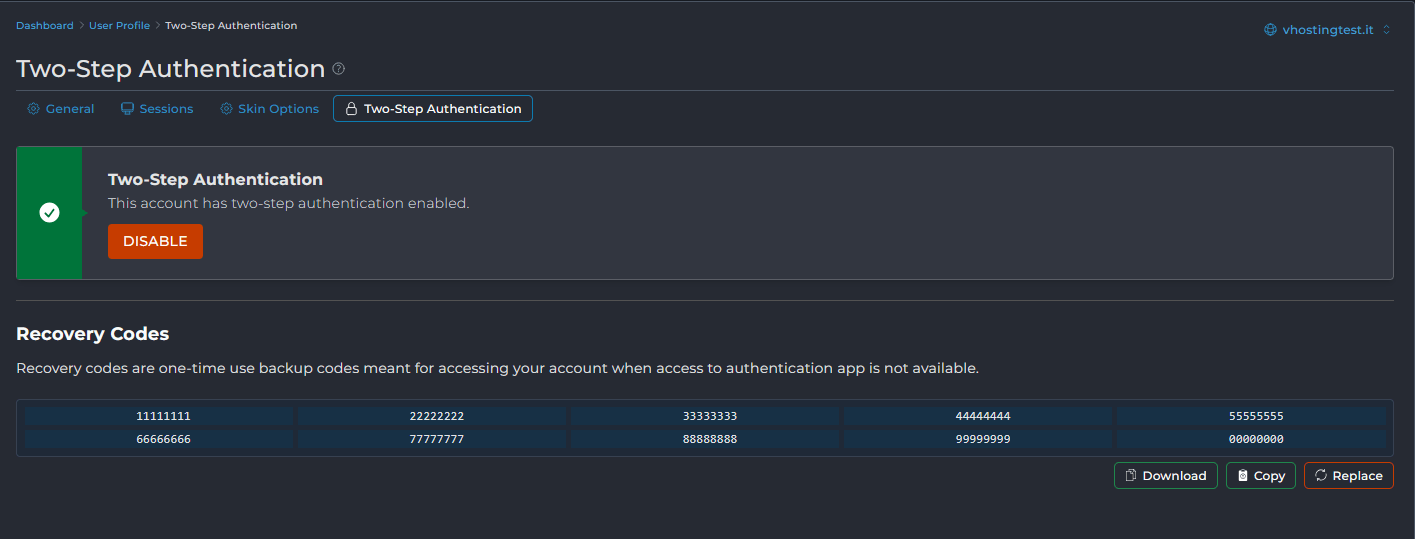The height and width of the screenshot is (539, 1415).
Task: Switch to the General tab
Action: 60,109
